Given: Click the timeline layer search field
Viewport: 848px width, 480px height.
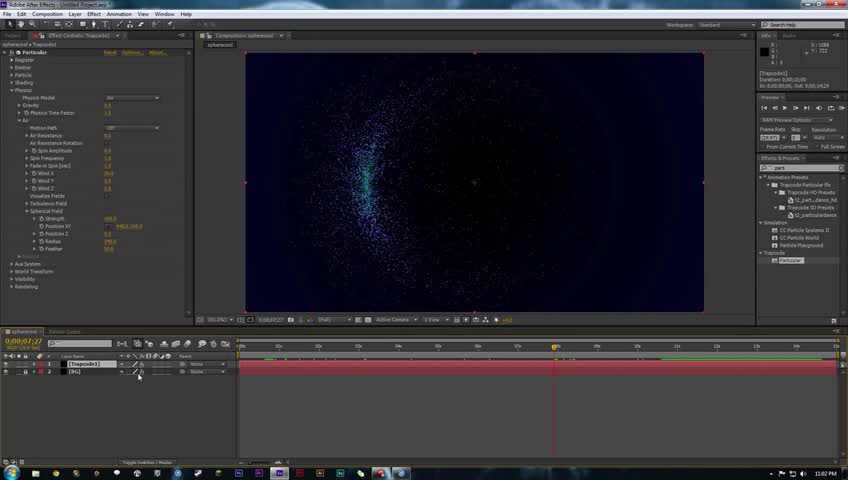Looking at the screenshot, I should point(80,343).
